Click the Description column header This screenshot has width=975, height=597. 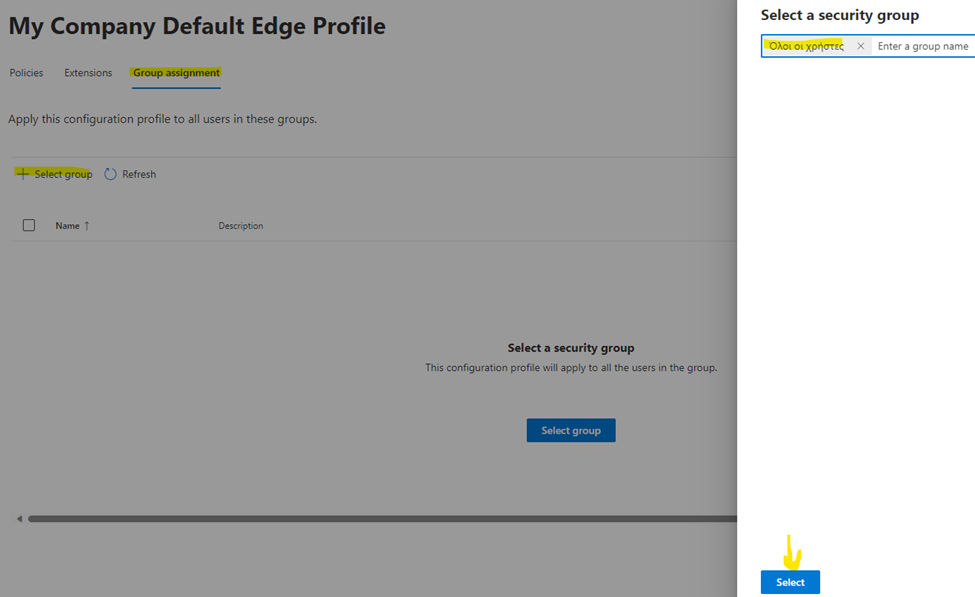[x=240, y=226]
